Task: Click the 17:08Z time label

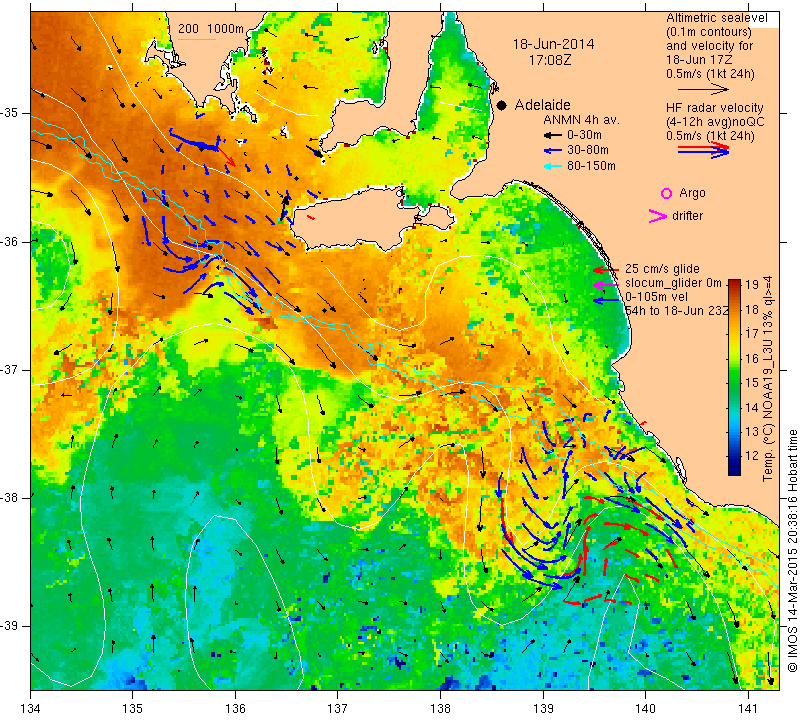Action: [550, 60]
